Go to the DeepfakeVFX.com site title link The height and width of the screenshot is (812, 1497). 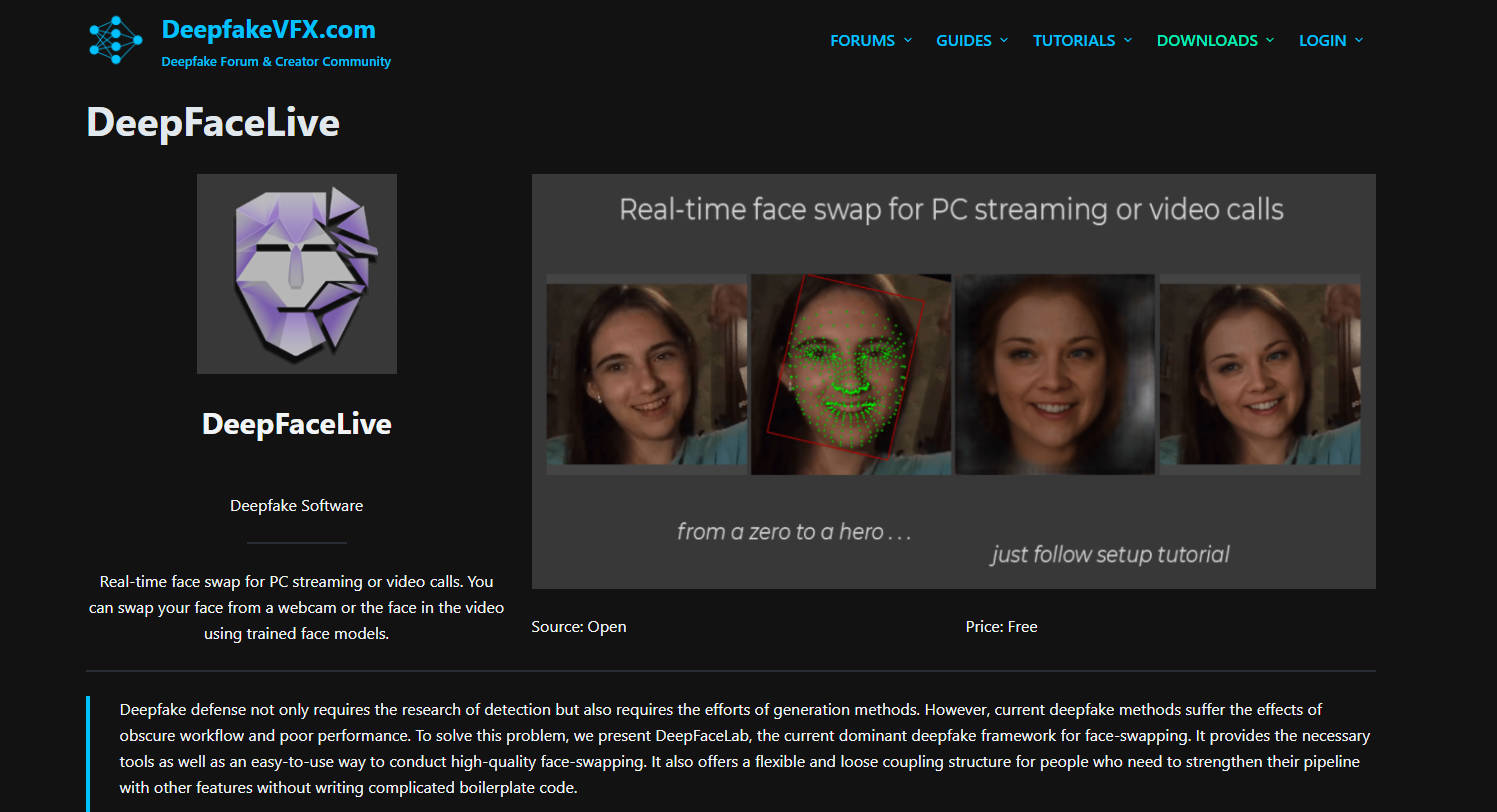coord(268,29)
